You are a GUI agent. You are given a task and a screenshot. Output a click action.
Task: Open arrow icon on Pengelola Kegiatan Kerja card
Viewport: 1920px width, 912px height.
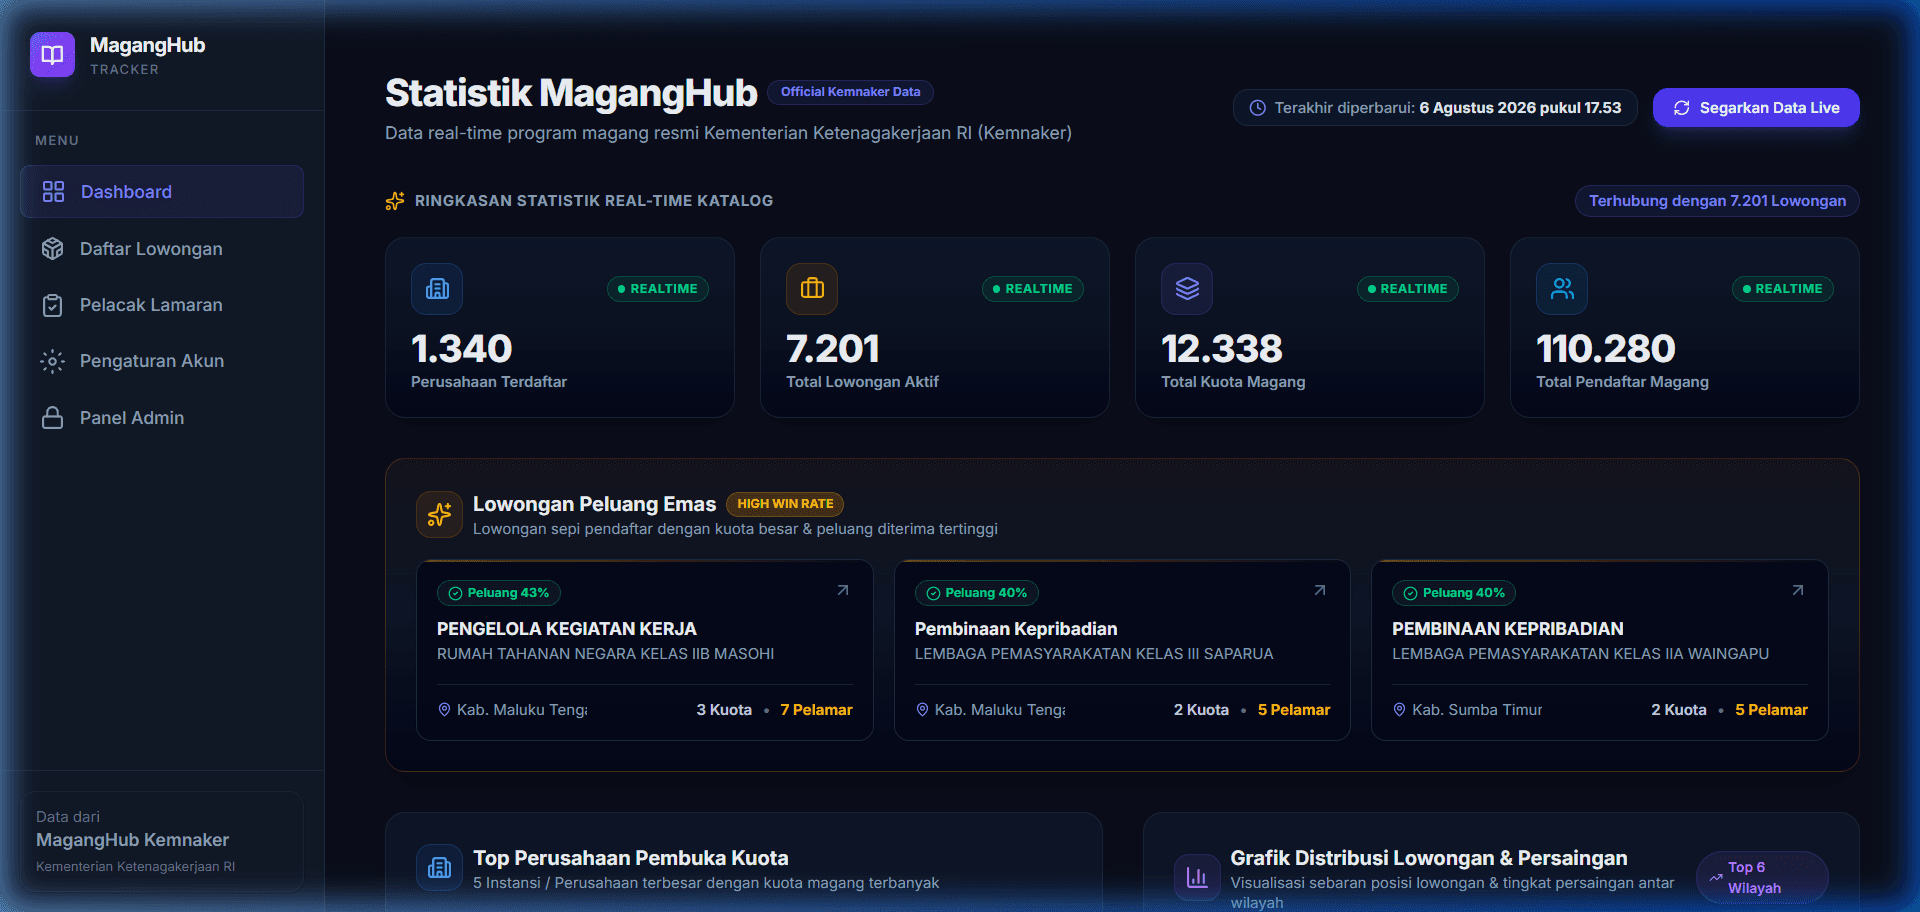(x=843, y=591)
